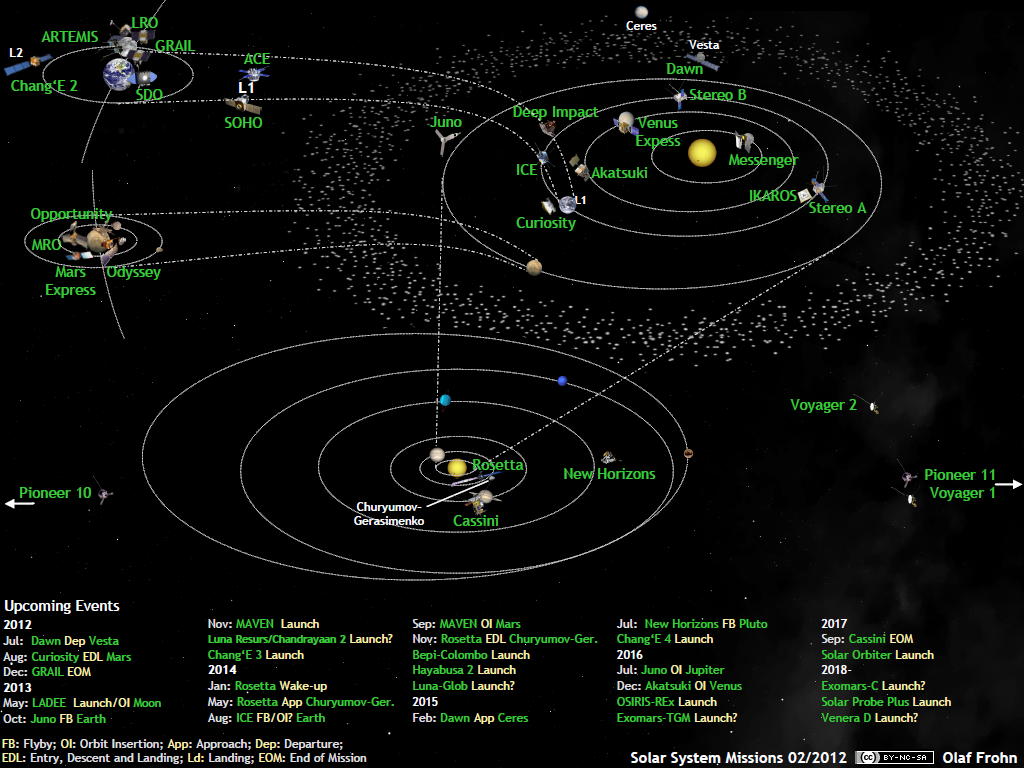1024x768 pixels.
Task: Click the Olaf Frohn author credit
Action: [980, 757]
